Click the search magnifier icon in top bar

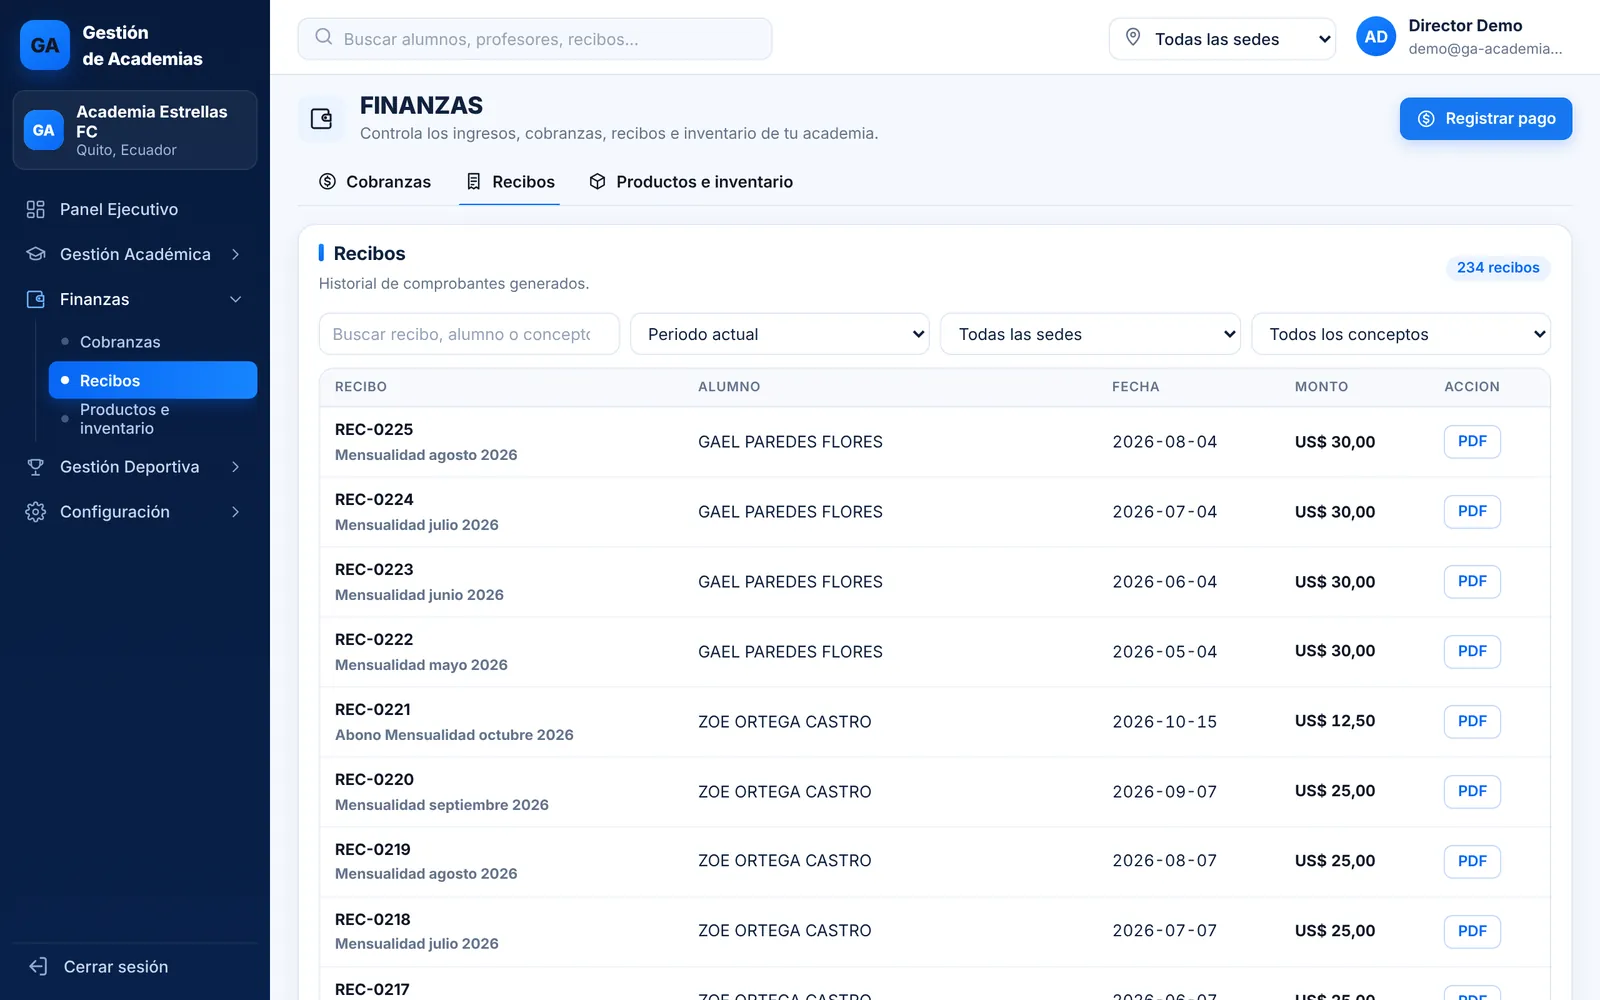click(323, 38)
